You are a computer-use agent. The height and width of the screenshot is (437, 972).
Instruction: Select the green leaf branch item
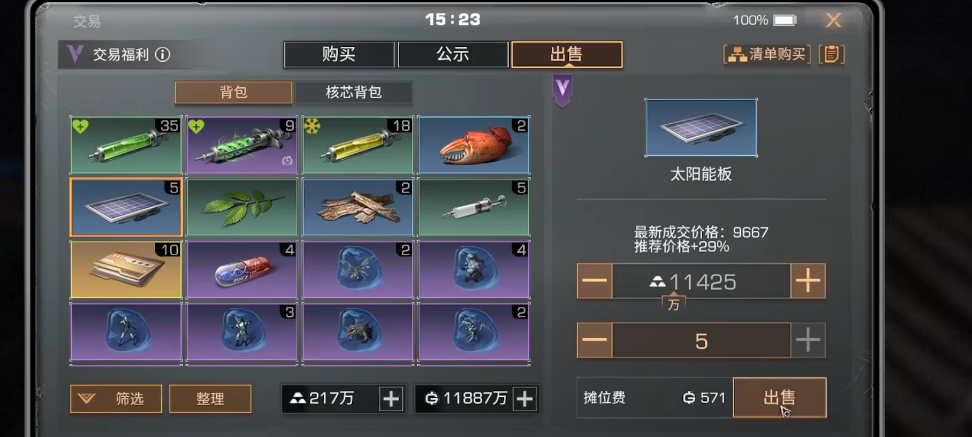[242, 207]
